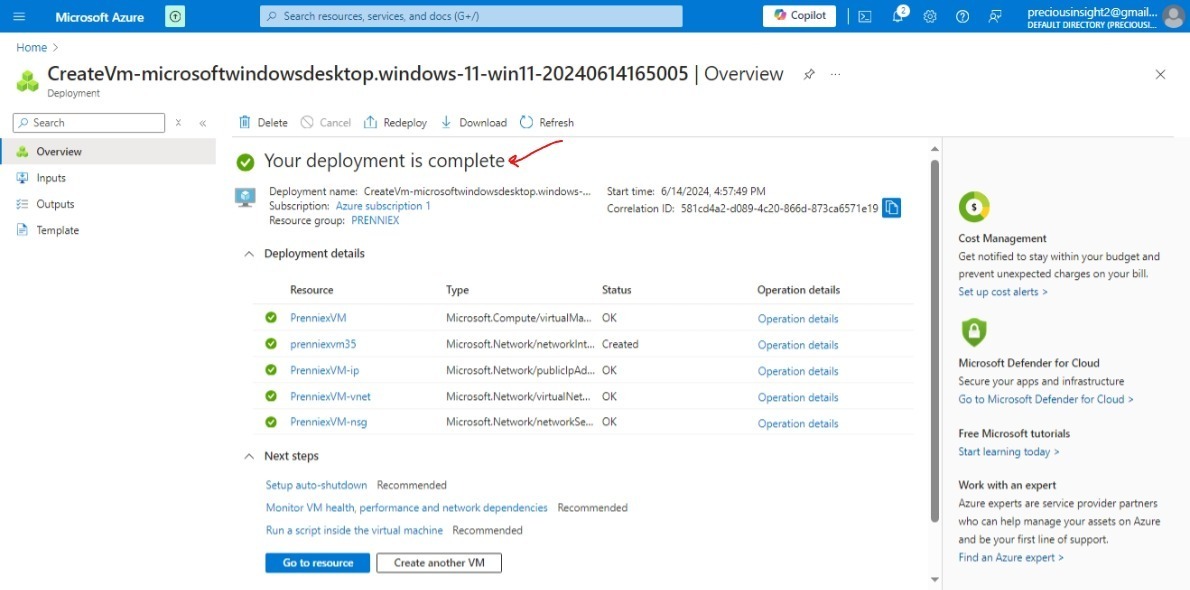Click Setup auto-shutdown link

pyautogui.click(x=316, y=484)
